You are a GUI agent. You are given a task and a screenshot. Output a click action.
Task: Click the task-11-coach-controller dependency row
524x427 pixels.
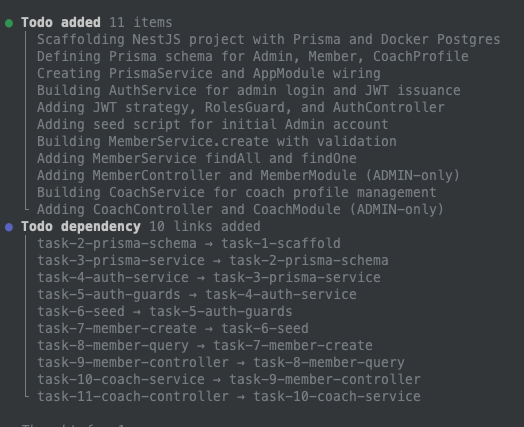pyautogui.click(x=229, y=397)
